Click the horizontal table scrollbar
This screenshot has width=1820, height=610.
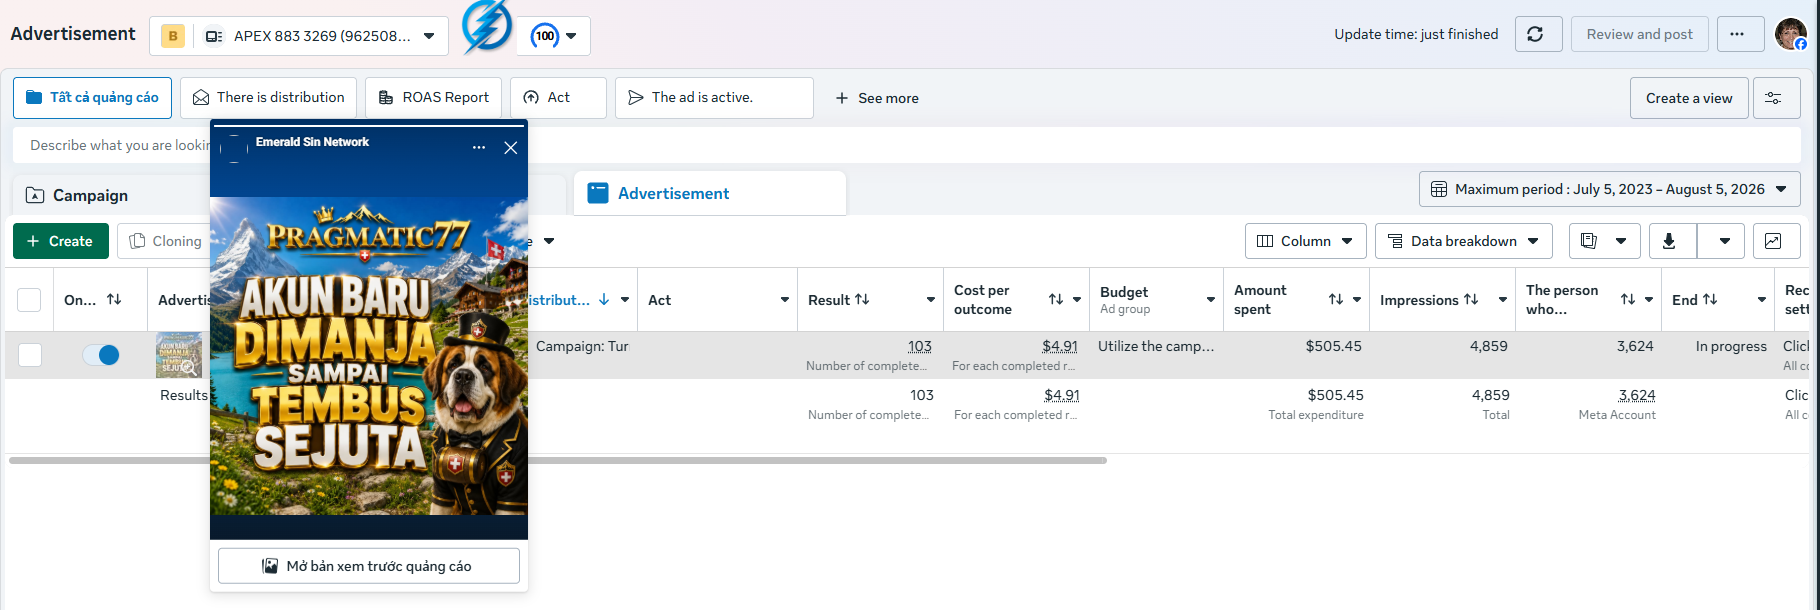coord(558,460)
